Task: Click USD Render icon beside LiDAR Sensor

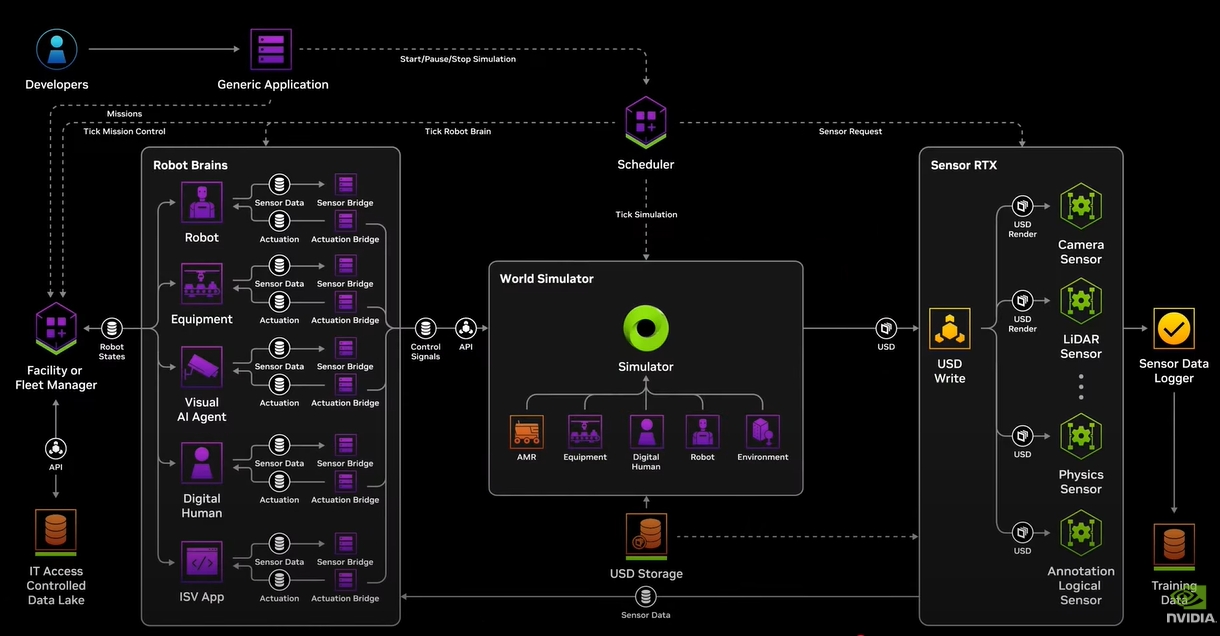Action: tap(1022, 300)
